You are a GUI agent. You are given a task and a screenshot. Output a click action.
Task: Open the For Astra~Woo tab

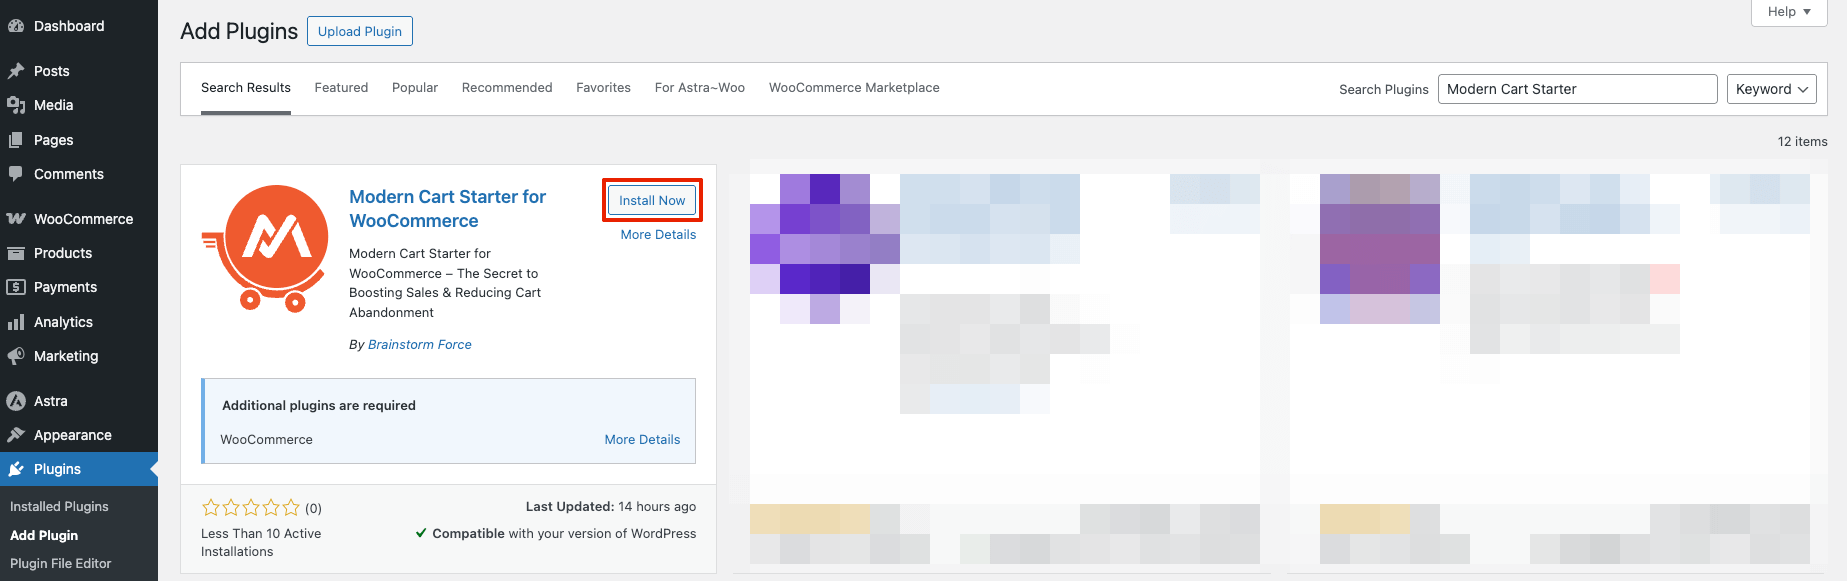point(700,88)
